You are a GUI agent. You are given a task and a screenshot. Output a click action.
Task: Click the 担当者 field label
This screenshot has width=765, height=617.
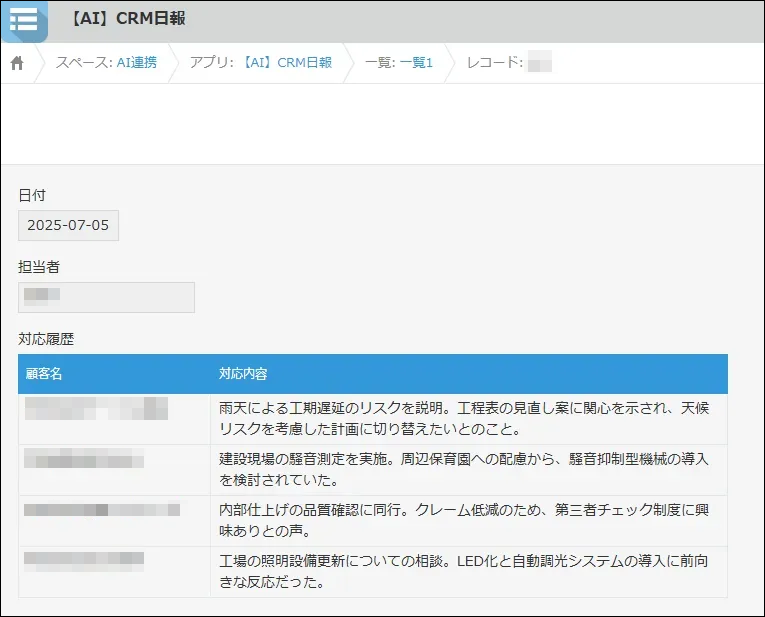pos(39,267)
